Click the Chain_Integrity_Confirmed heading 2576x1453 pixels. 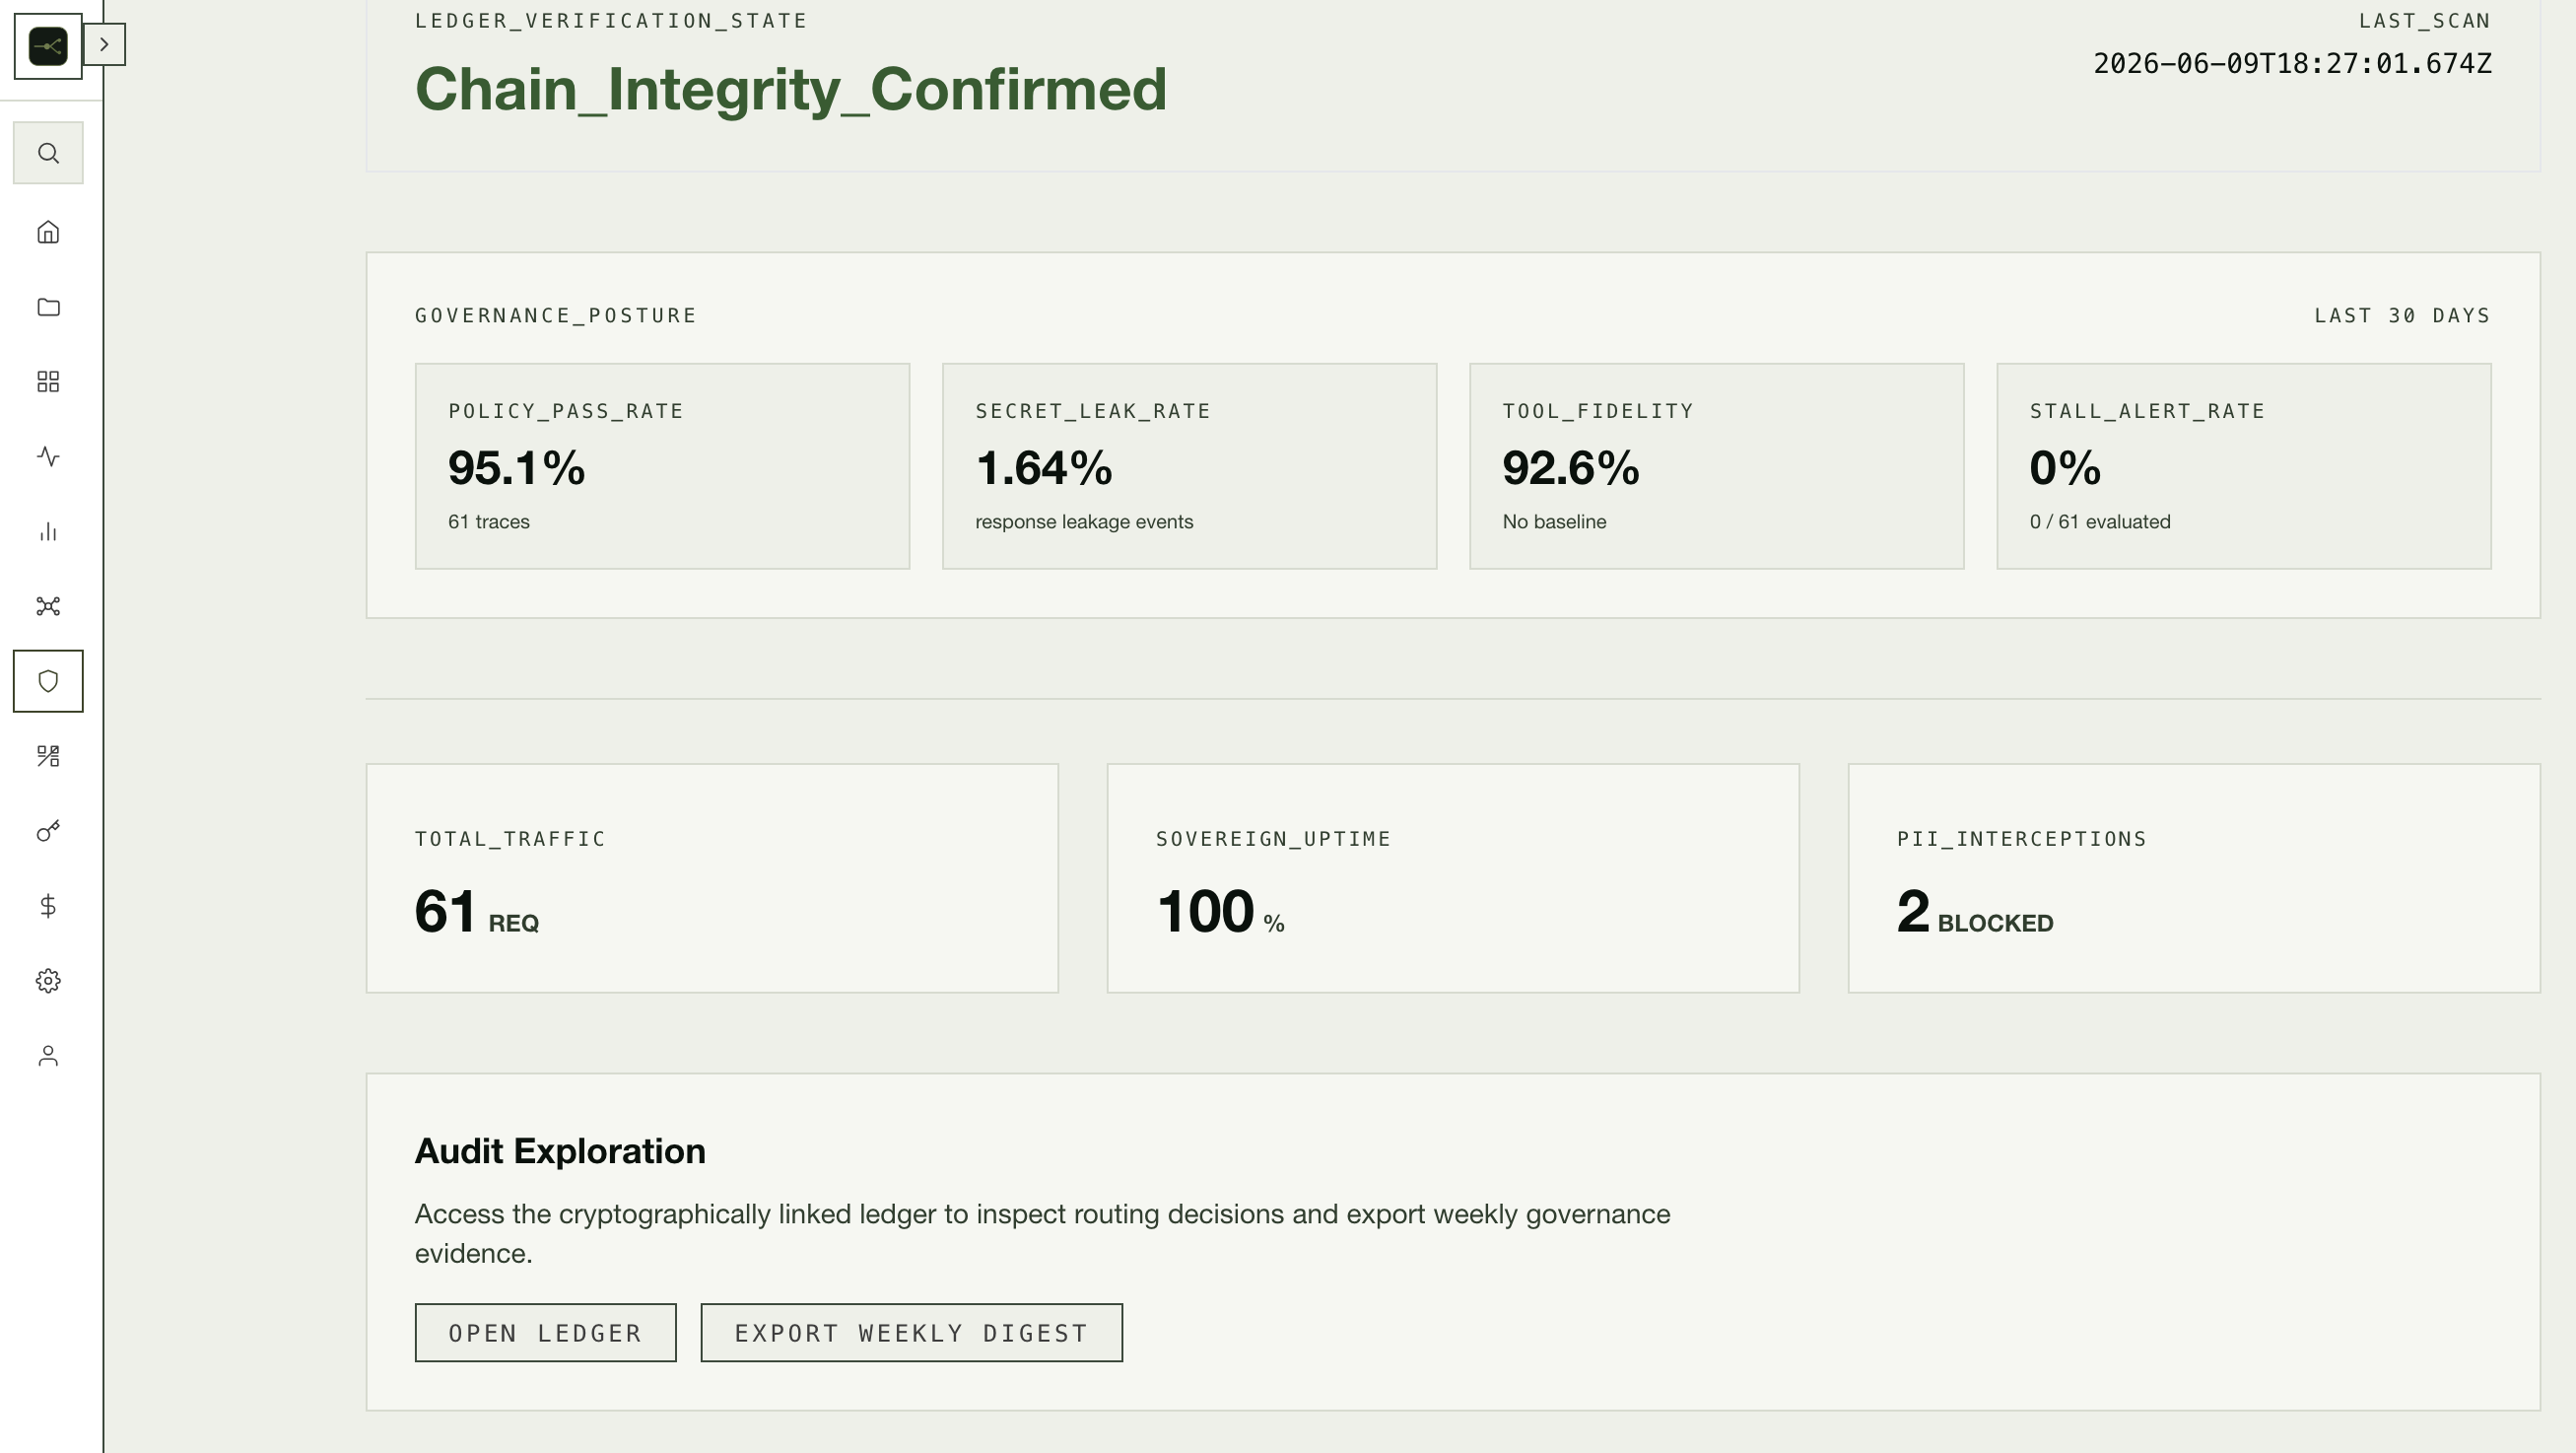coord(790,90)
